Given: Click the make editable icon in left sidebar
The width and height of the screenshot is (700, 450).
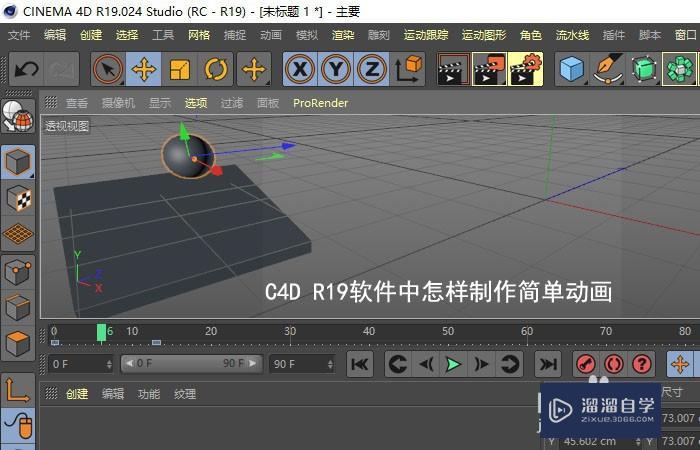Looking at the screenshot, I should tap(18, 116).
